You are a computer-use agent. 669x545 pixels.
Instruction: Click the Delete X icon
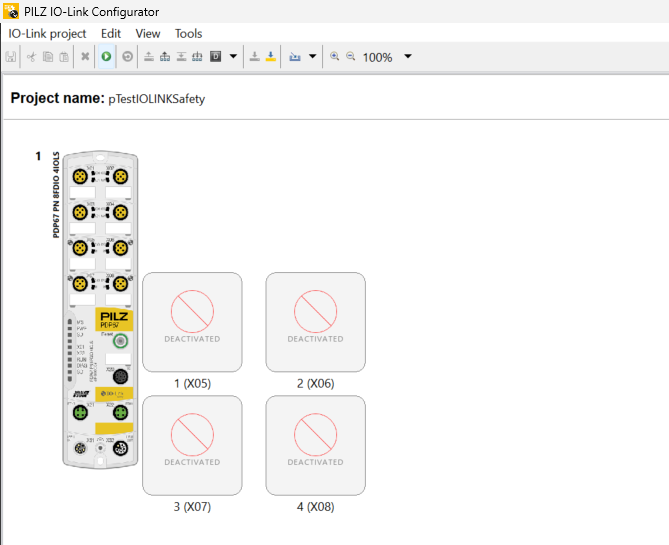tap(85, 56)
